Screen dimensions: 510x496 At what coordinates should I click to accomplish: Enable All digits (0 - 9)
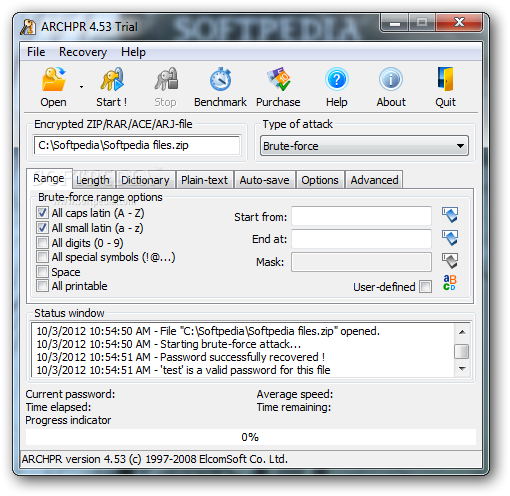point(42,242)
